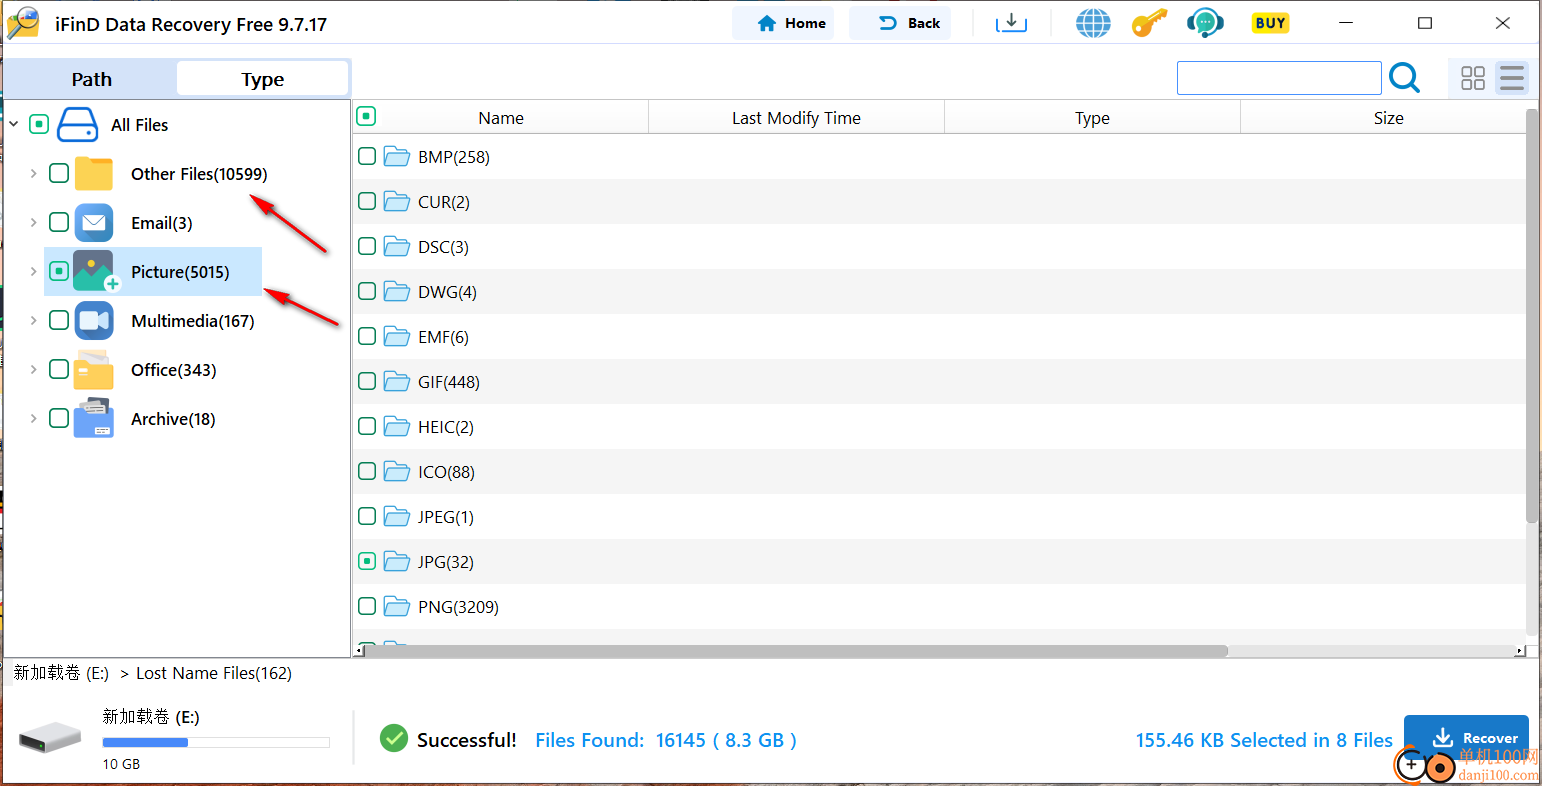The height and width of the screenshot is (786, 1542).
Task: Sort by Last Modify Time column
Action: [x=796, y=118]
